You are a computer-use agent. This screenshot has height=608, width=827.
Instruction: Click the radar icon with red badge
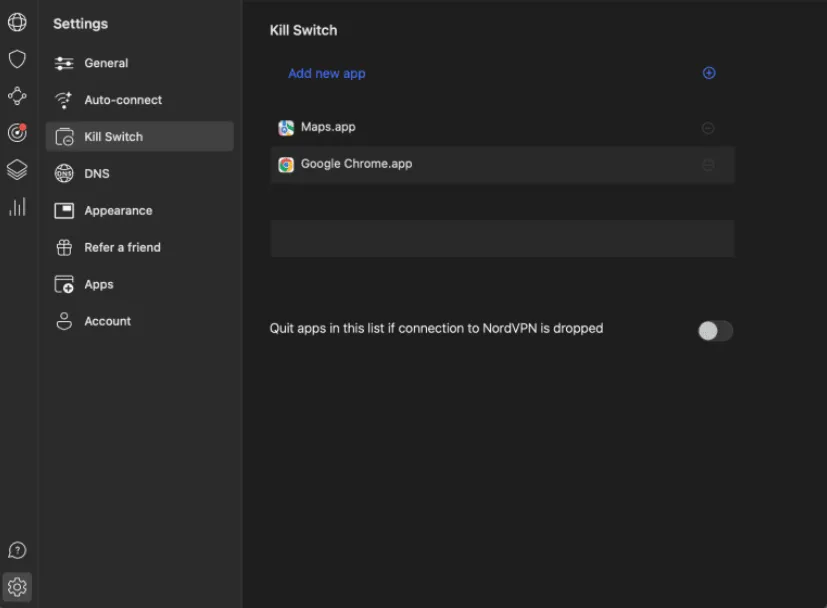pos(17,133)
